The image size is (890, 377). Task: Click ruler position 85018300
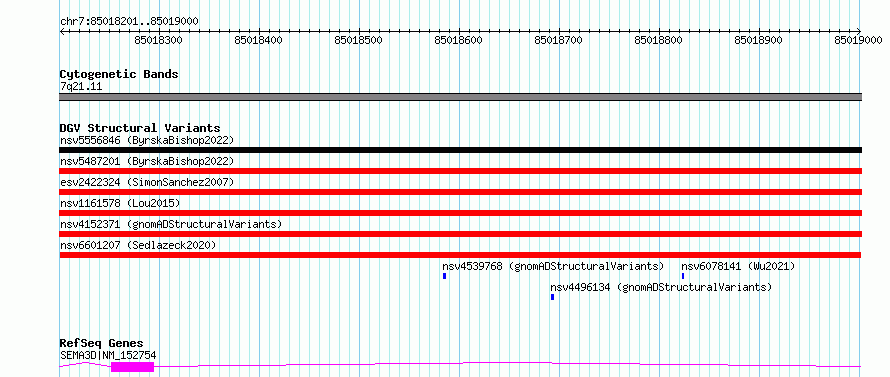tap(159, 40)
